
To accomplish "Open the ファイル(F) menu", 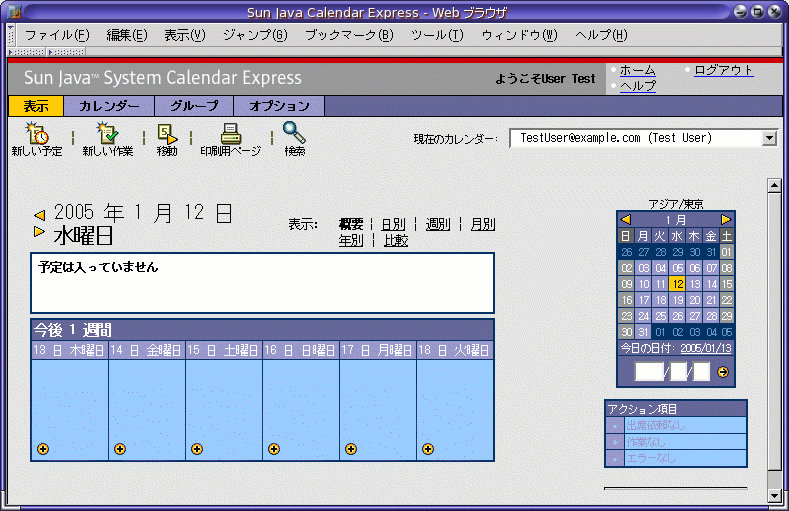I will 57,35.
